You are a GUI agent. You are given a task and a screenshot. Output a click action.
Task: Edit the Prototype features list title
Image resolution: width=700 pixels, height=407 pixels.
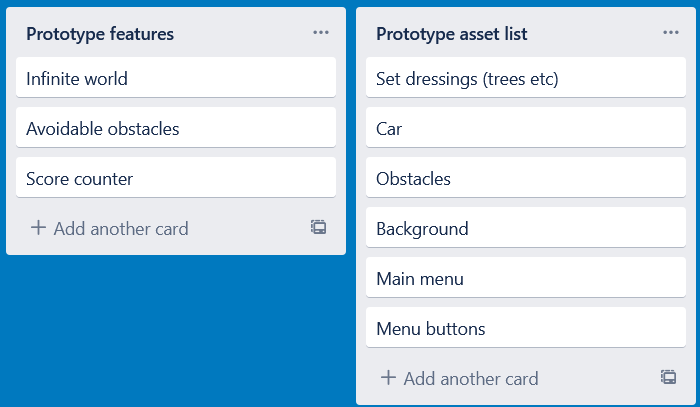click(100, 34)
